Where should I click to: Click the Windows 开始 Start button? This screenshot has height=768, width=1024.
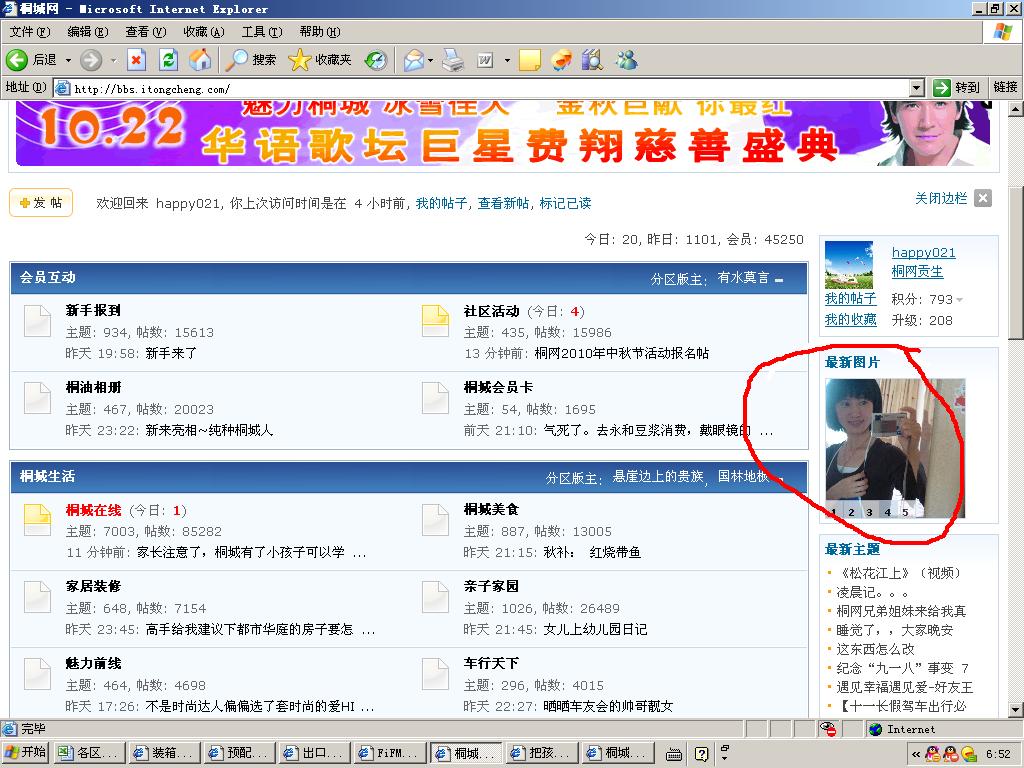tap(26, 752)
